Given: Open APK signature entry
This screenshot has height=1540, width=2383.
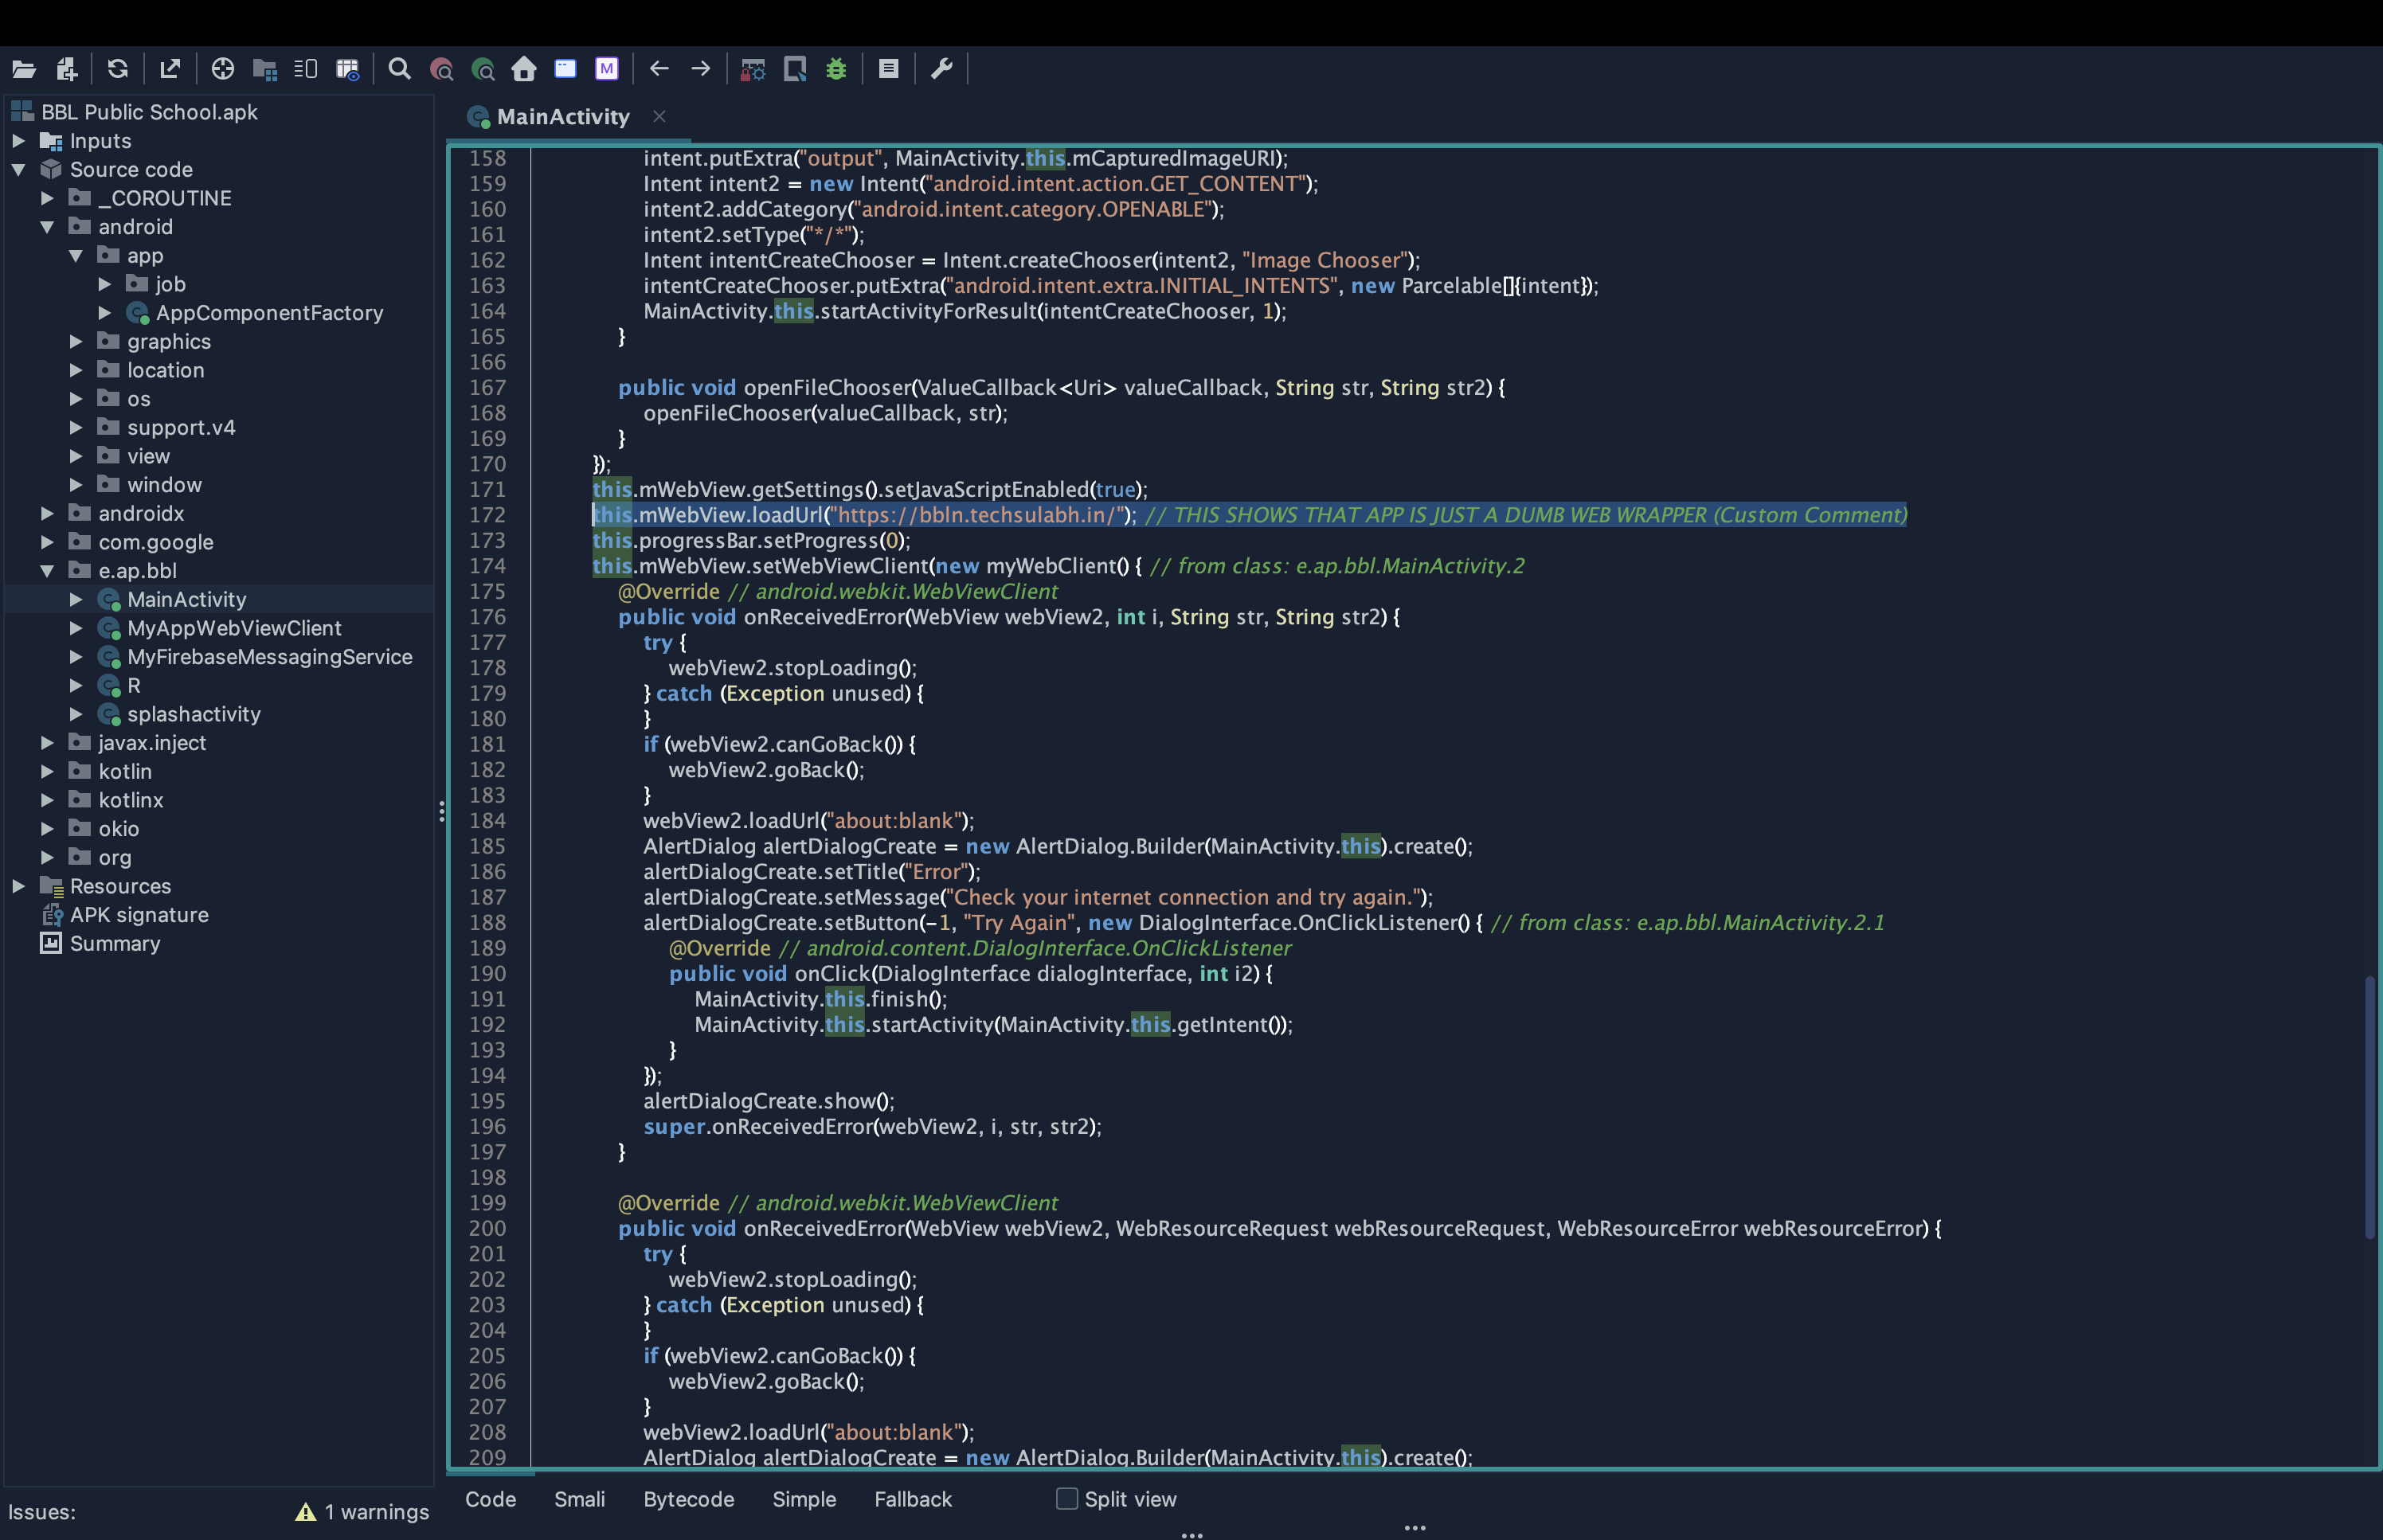Looking at the screenshot, I should pos(139,915).
